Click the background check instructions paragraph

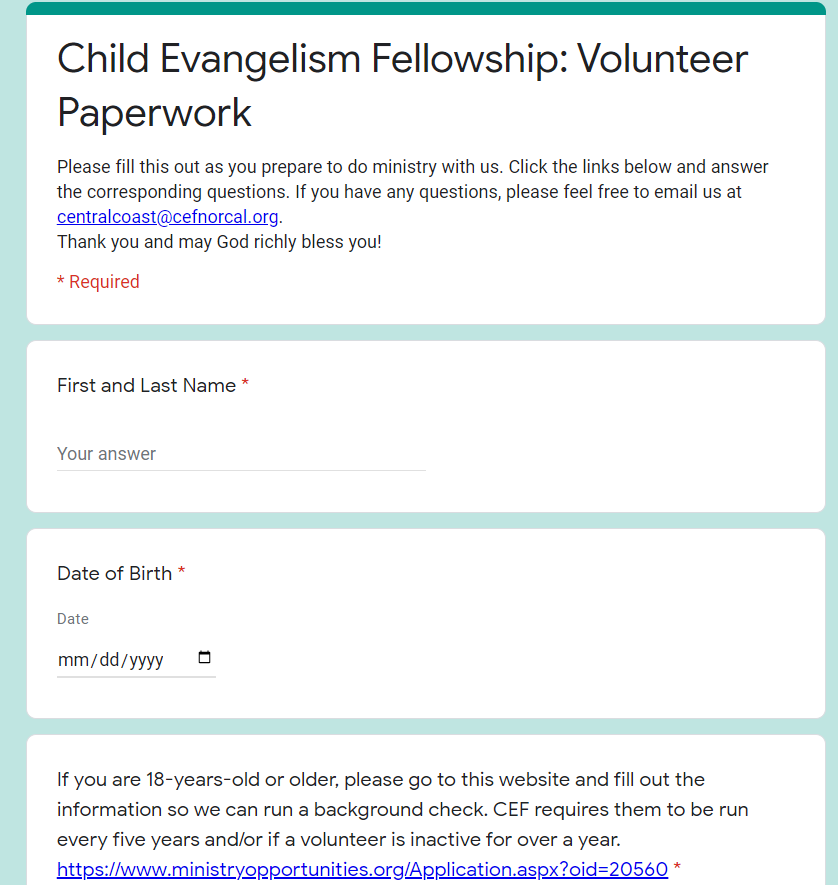[402, 808]
